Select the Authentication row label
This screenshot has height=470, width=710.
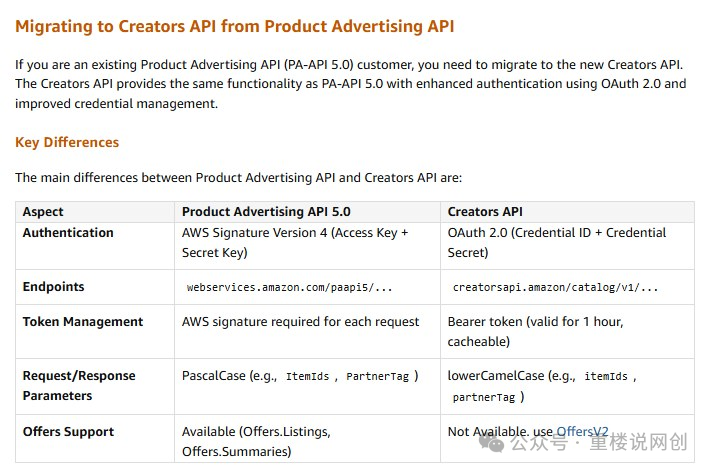pos(68,232)
